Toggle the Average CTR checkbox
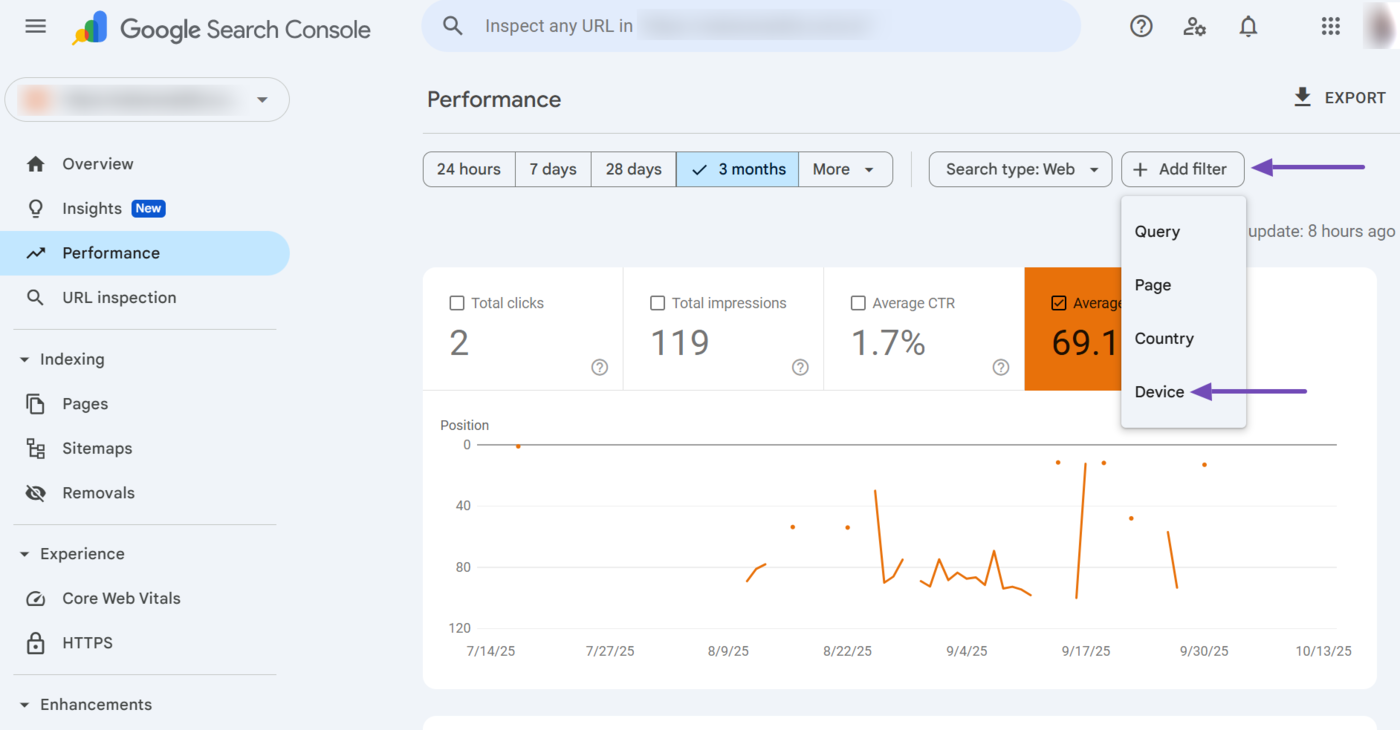Screen dimensions: 1400x730 point(858,303)
